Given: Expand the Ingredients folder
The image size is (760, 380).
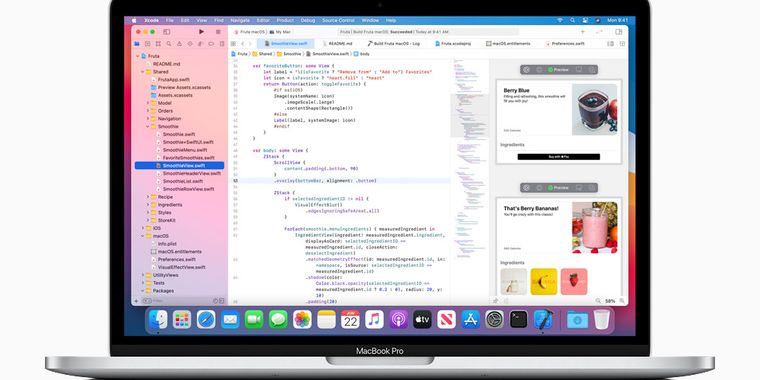Looking at the screenshot, I should [147, 205].
